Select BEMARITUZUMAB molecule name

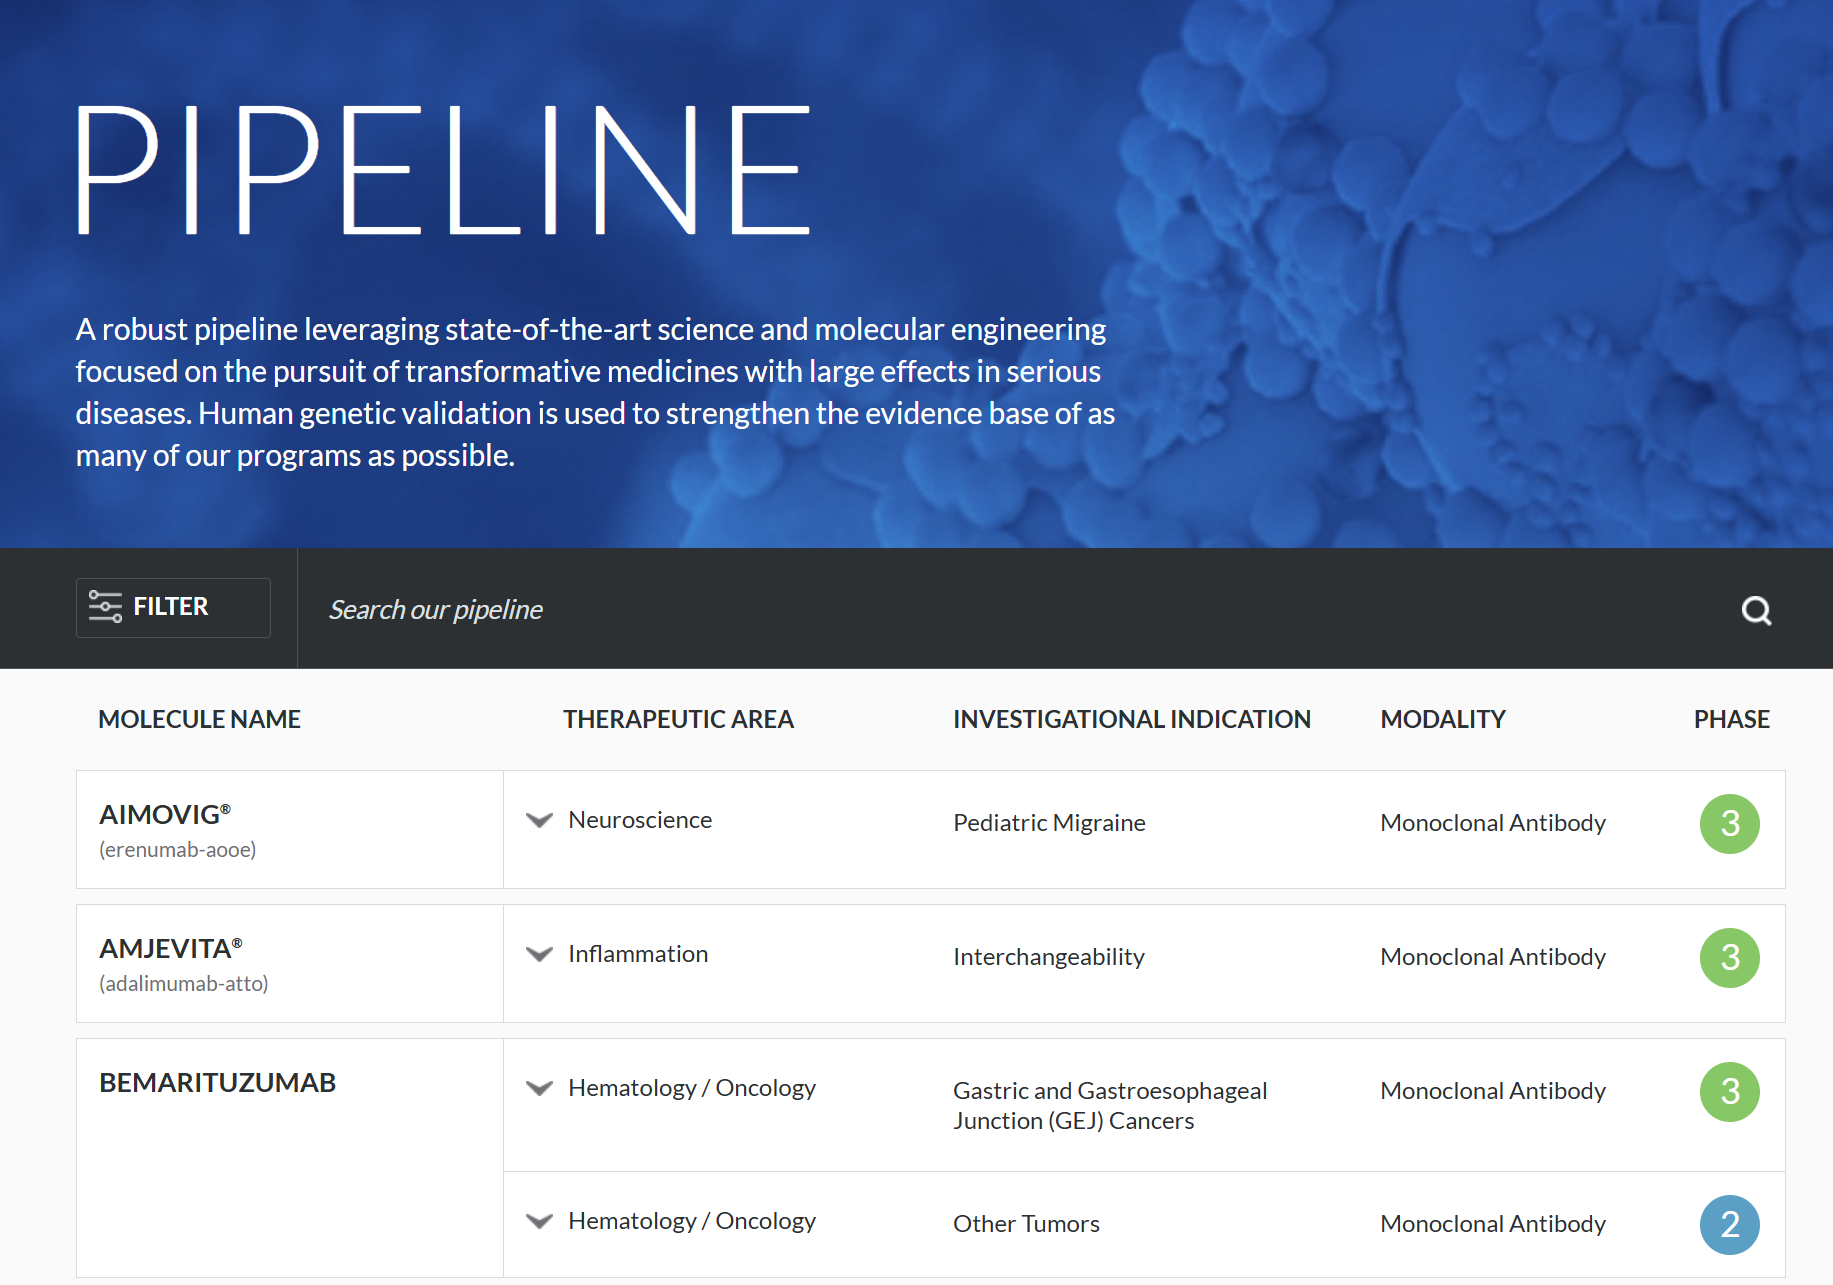point(217,1082)
